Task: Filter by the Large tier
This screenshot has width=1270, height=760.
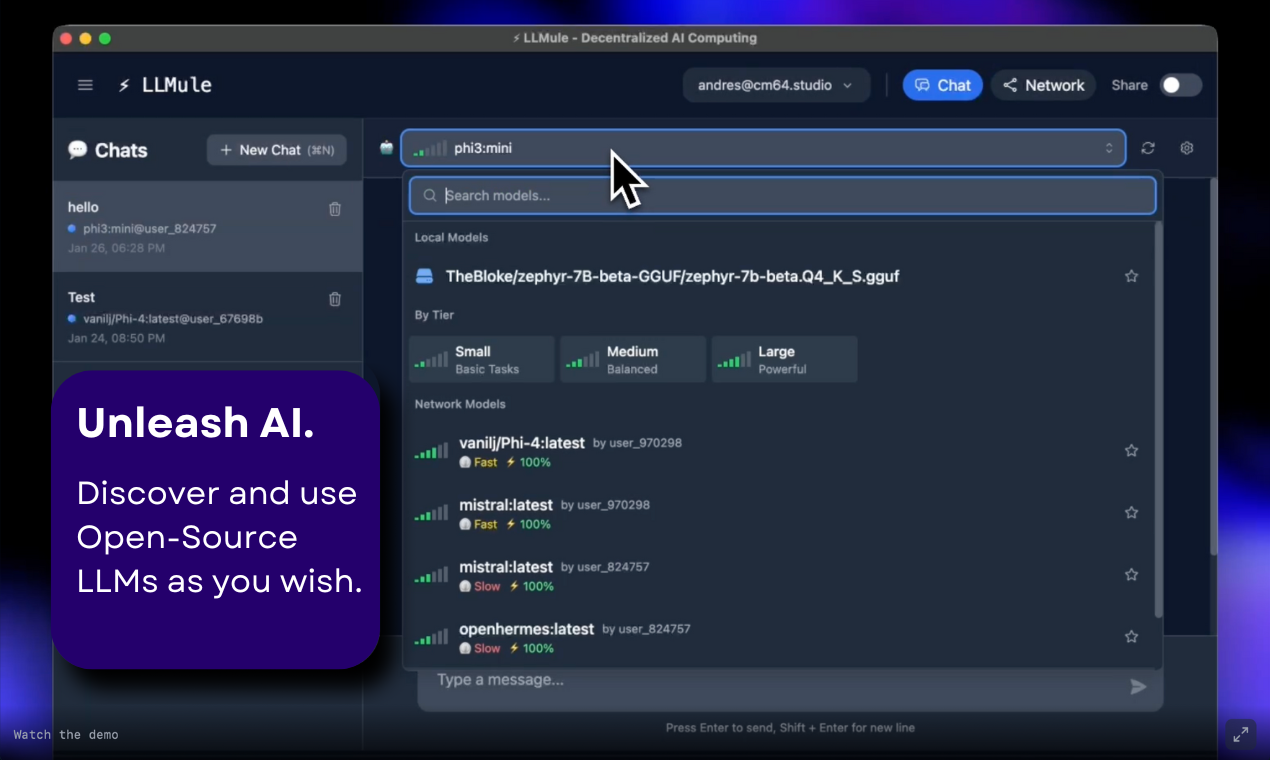Action: point(784,359)
